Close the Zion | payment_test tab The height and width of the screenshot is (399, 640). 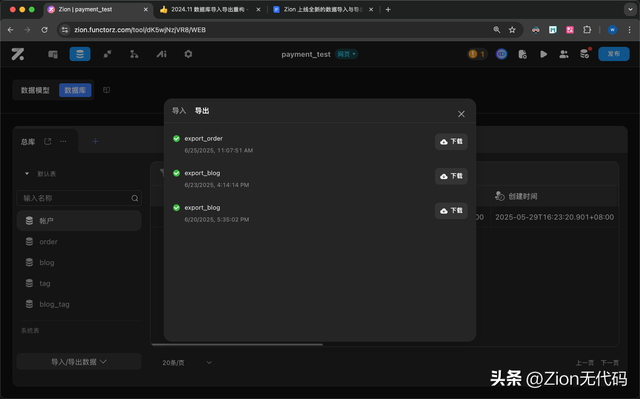[x=146, y=9]
